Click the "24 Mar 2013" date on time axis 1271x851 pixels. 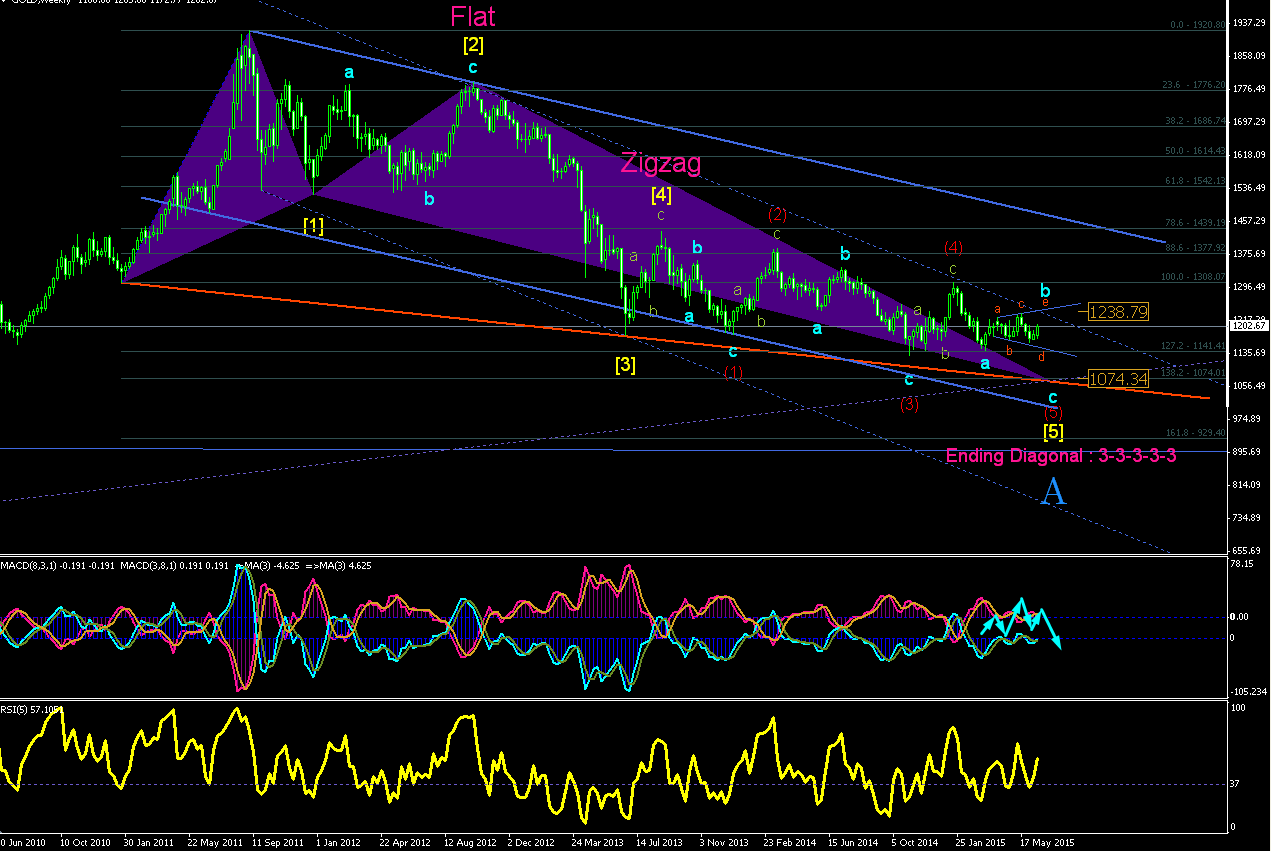coord(598,842)
